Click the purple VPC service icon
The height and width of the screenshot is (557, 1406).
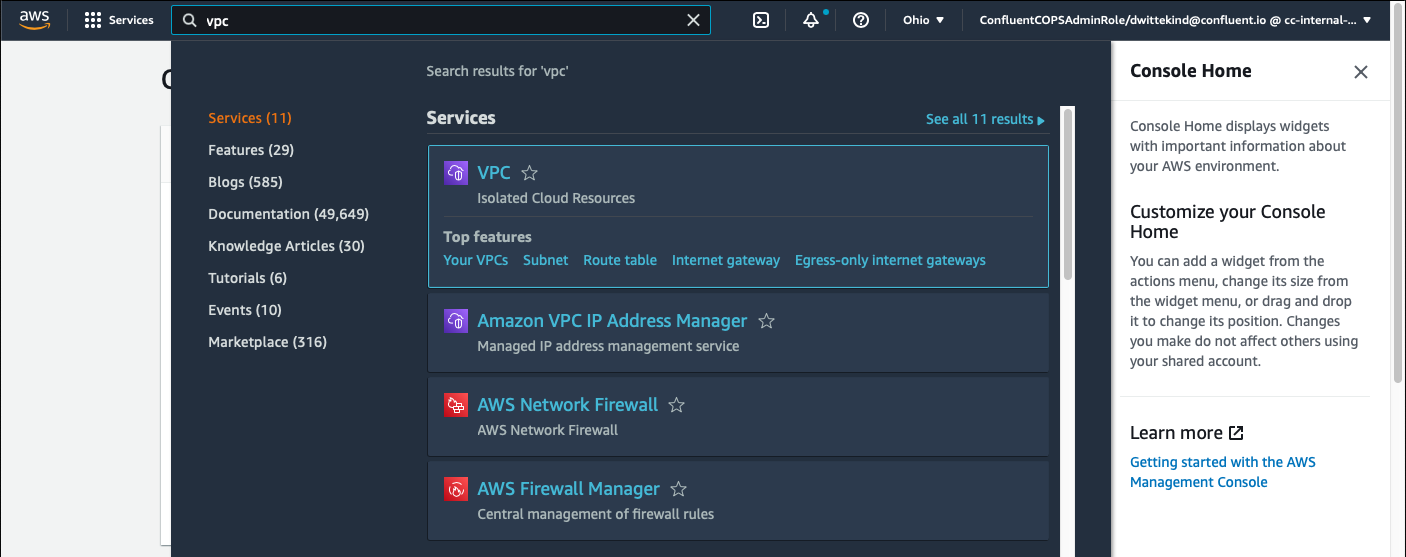(x=456, y=173)
